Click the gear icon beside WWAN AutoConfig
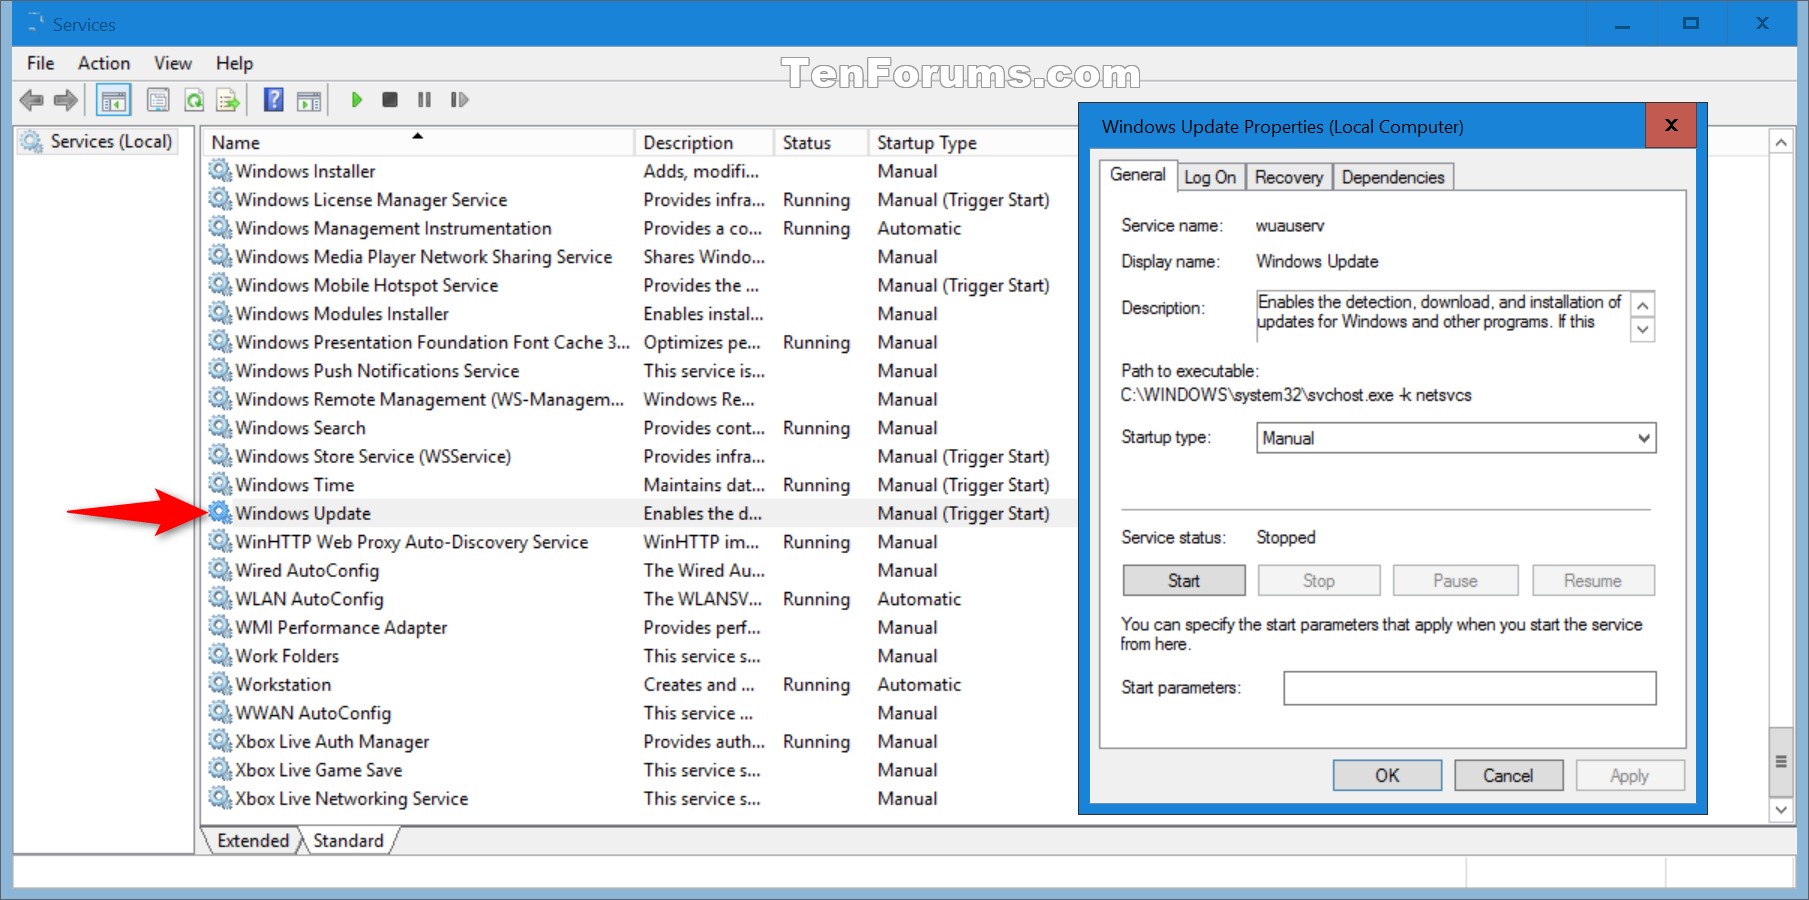This screenshot has height=900, width=1809. [220, 713]
